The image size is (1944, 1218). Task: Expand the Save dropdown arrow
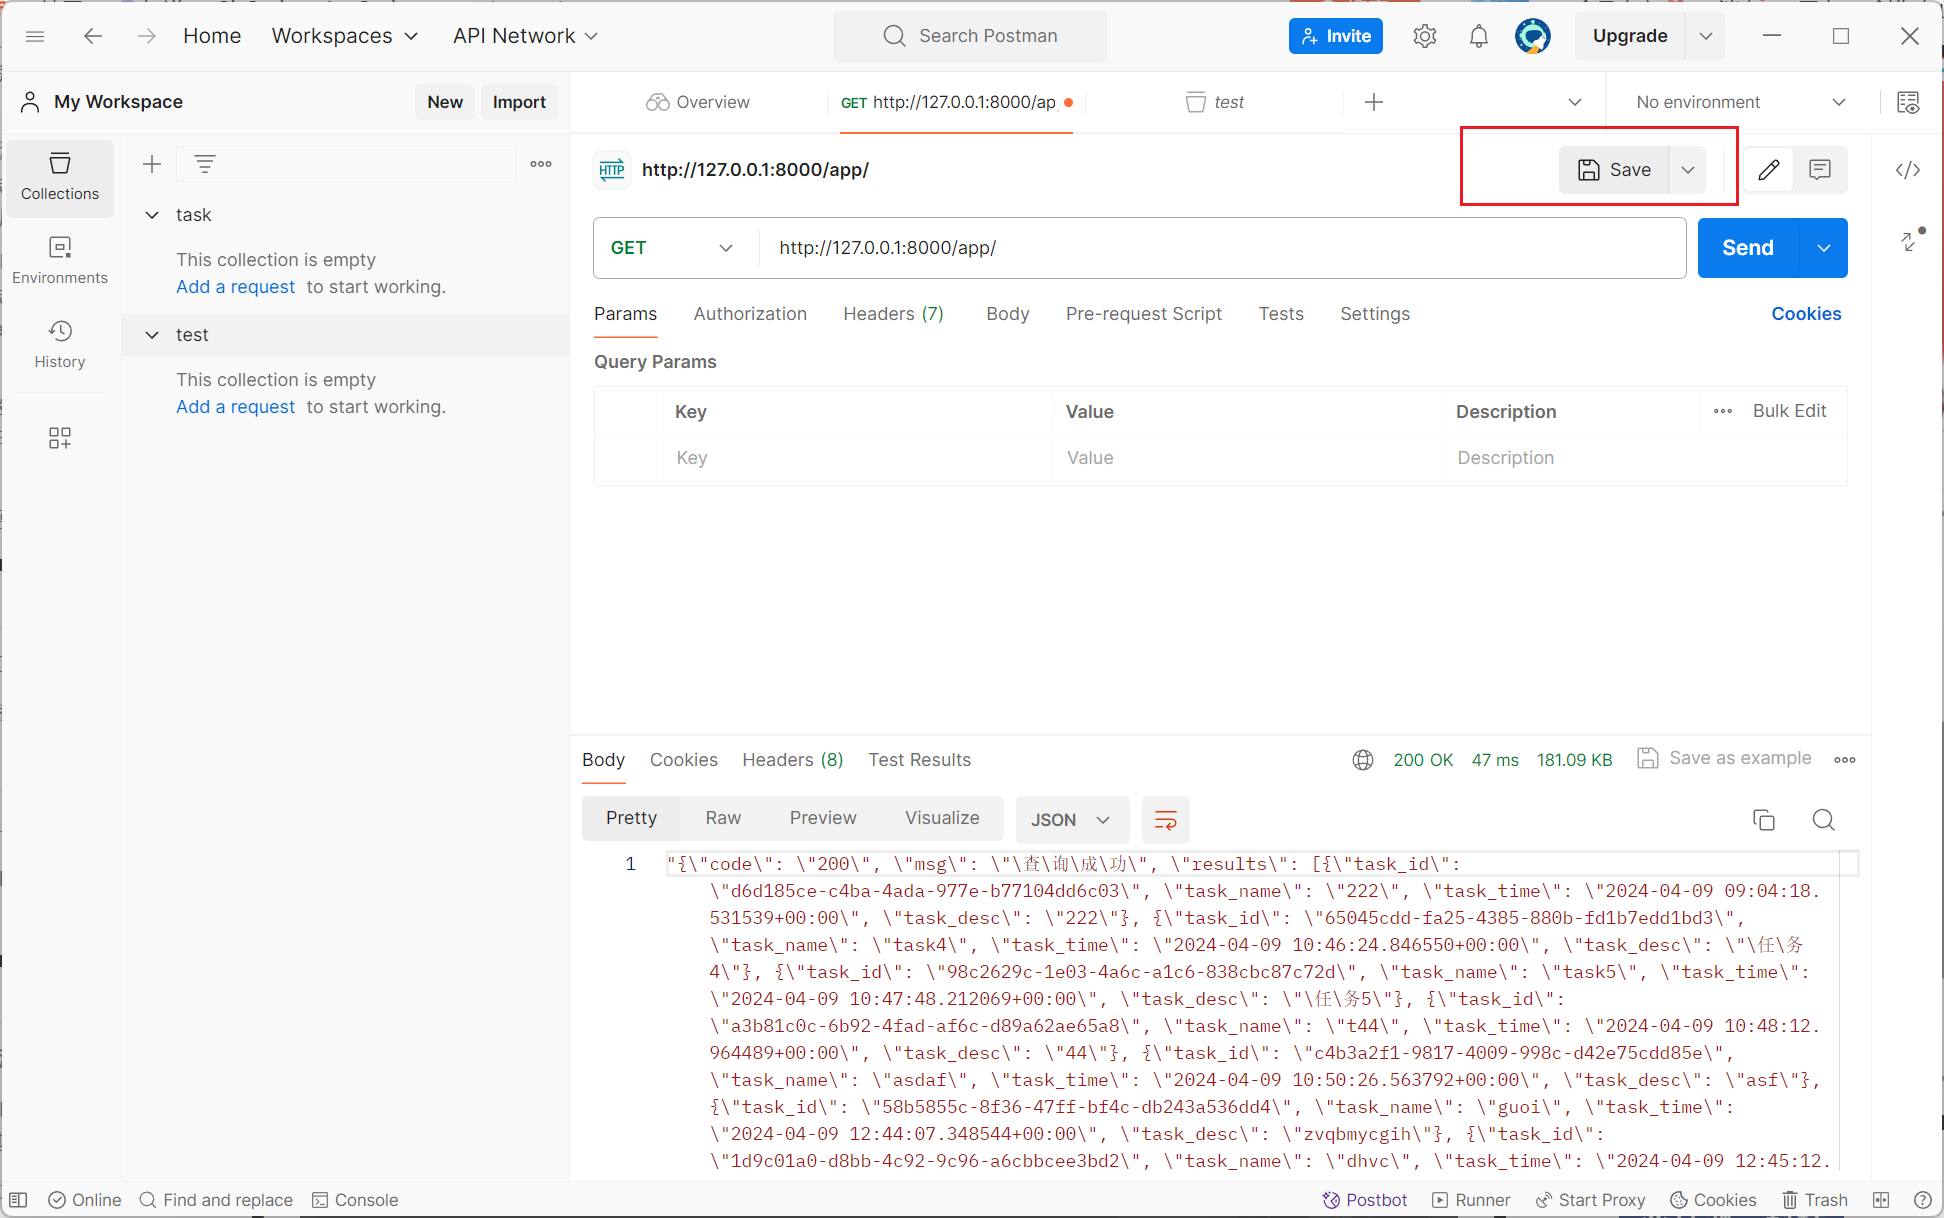(1689, 170)
